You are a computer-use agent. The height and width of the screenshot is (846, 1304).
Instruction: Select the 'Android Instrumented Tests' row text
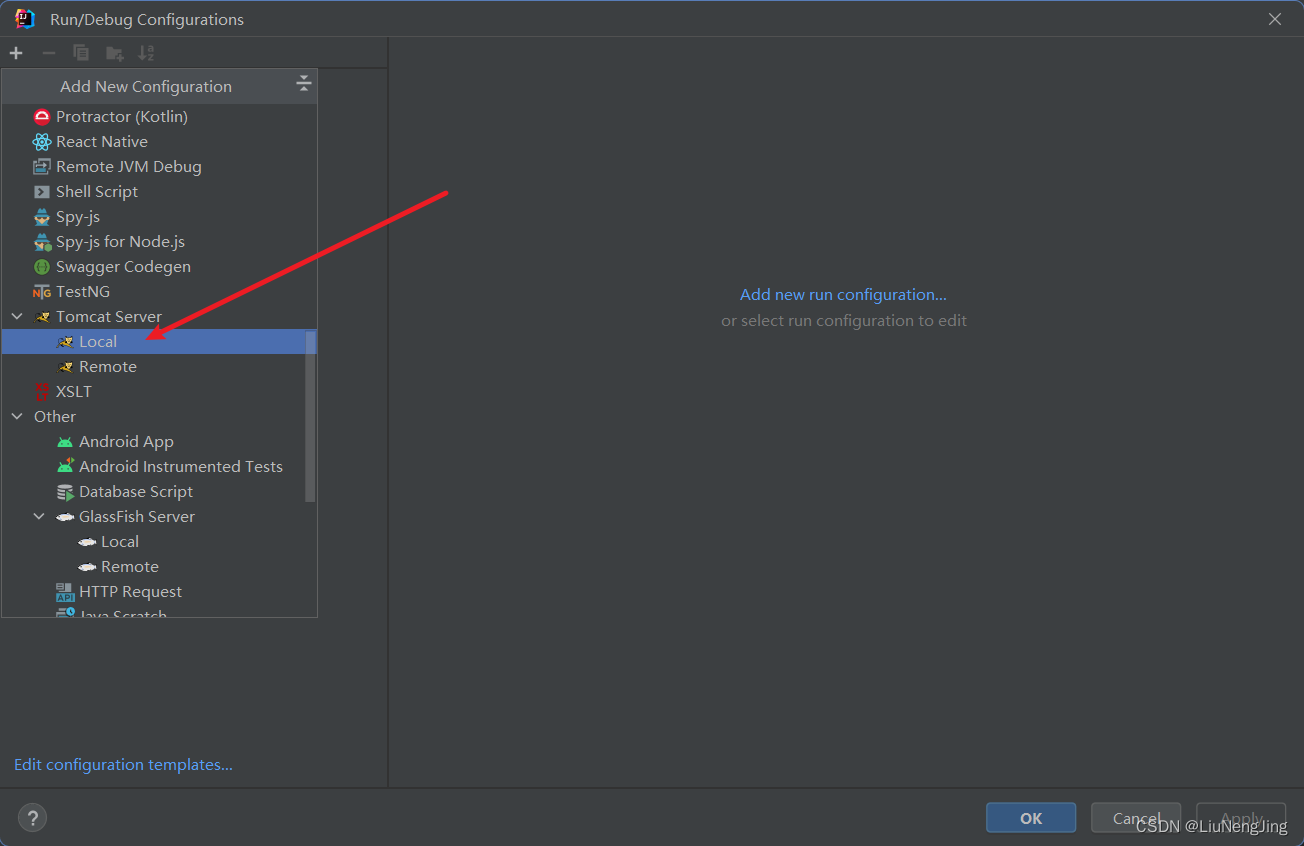point(181,467)
